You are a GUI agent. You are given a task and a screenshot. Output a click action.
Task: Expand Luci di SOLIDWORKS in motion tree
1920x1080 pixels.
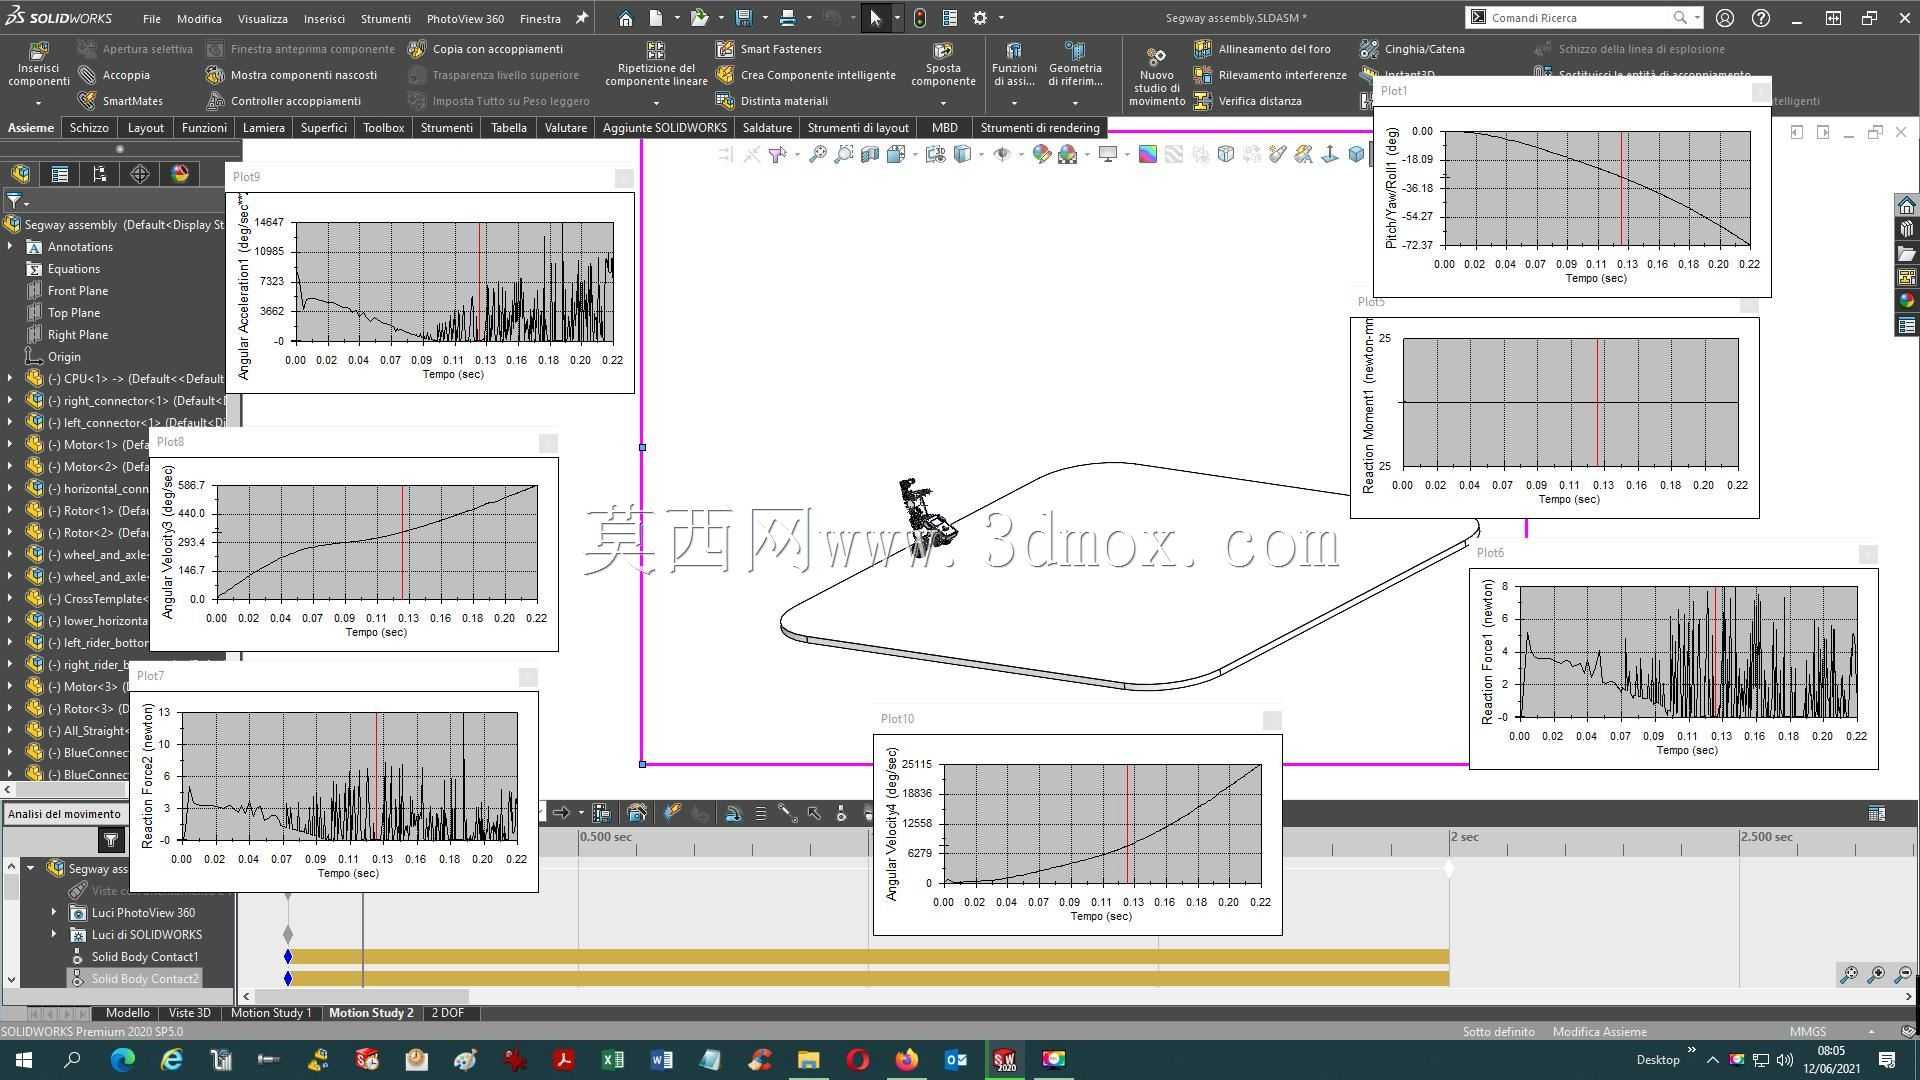(54, 934)
